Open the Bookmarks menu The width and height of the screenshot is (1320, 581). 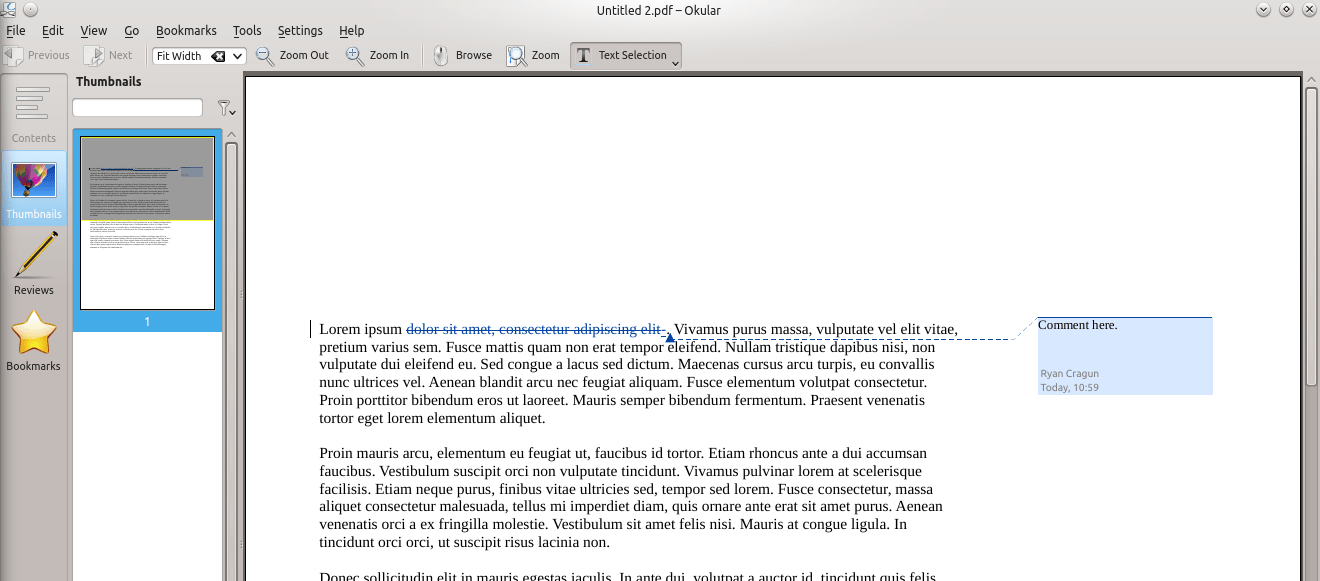(186, 30)
